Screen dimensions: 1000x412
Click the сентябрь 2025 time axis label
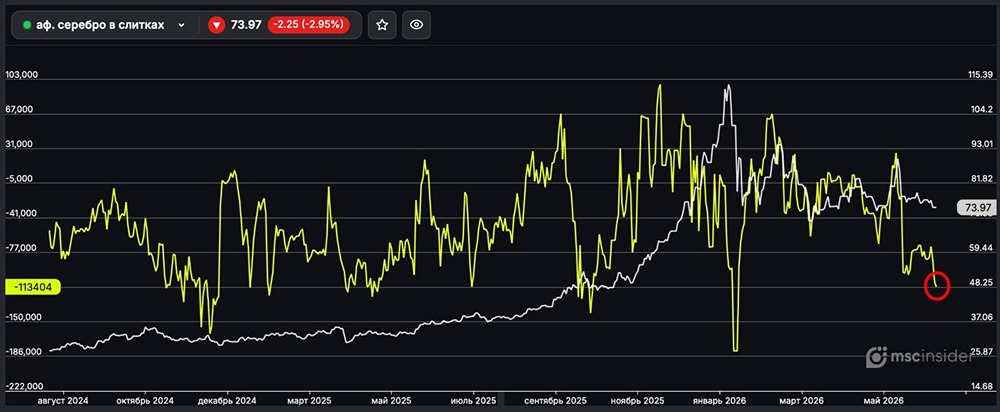click(x=556, y=401)
